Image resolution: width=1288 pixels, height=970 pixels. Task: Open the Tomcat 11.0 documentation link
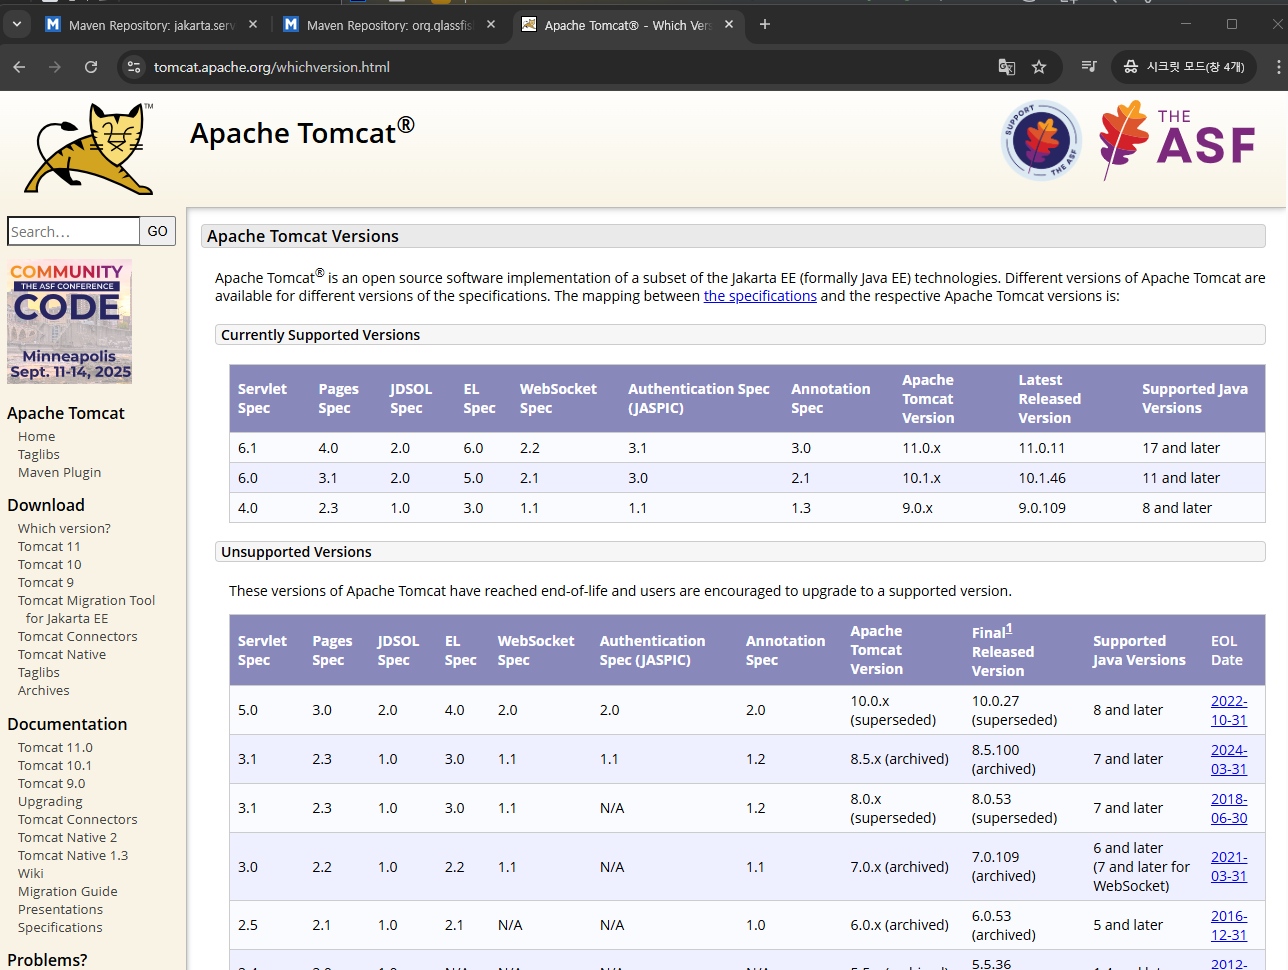(x=55, y=747)
